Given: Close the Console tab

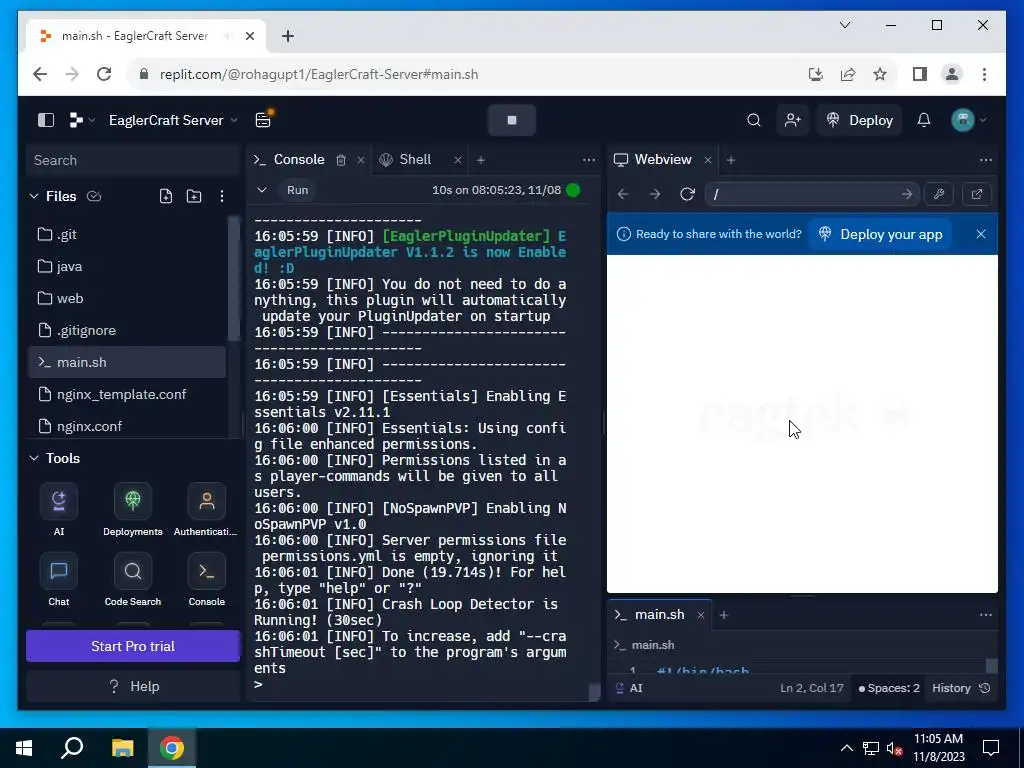Looking at the screenshot, I should (360, 160).
